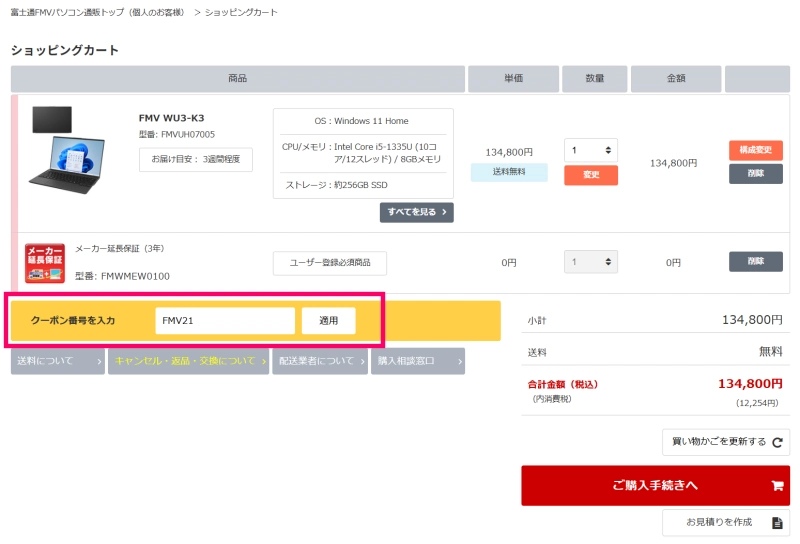
Task: Open 送料について info link
Action: [58, 361]
